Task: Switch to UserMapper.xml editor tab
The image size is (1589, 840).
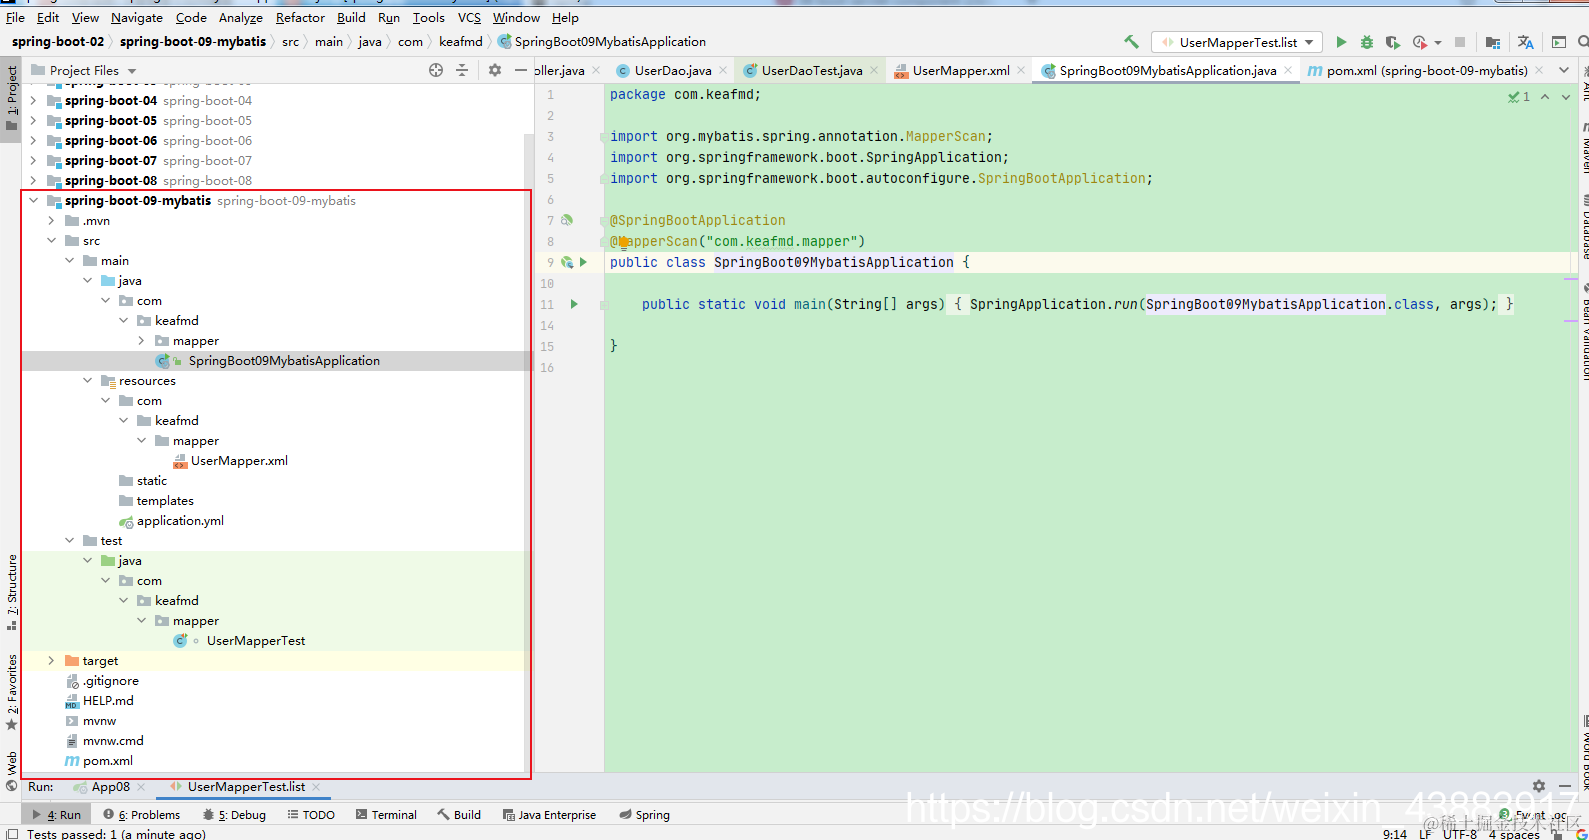Action: pyautogui.click(x=961, y=70)
